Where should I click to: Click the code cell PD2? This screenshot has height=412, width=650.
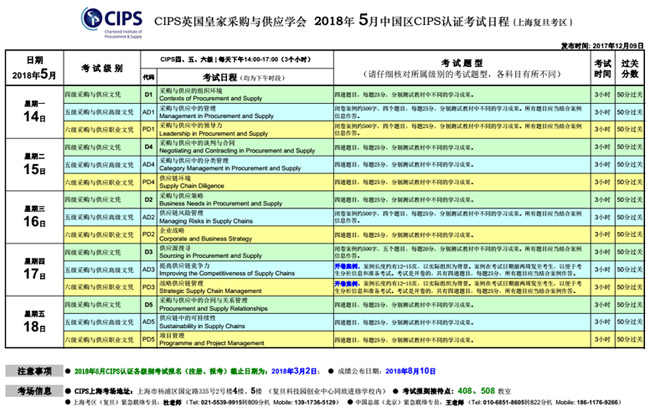tap(149, 235)
